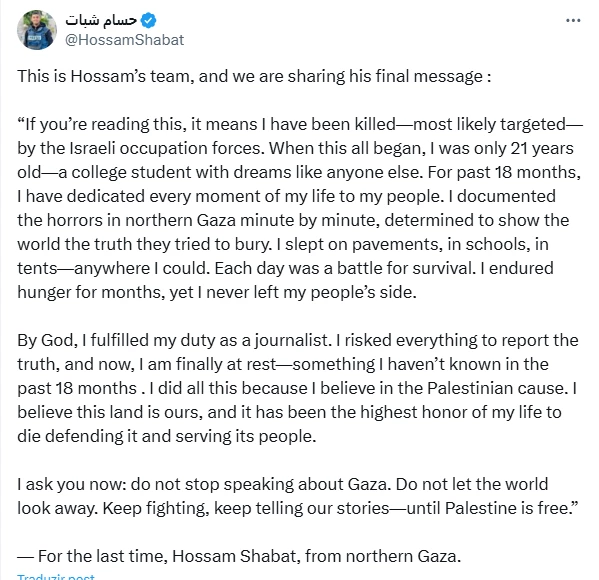Click the paragraph starting "By God, I fulfilled"
The width and height of the screenshot is (599, 580).
tap(298, 388)
